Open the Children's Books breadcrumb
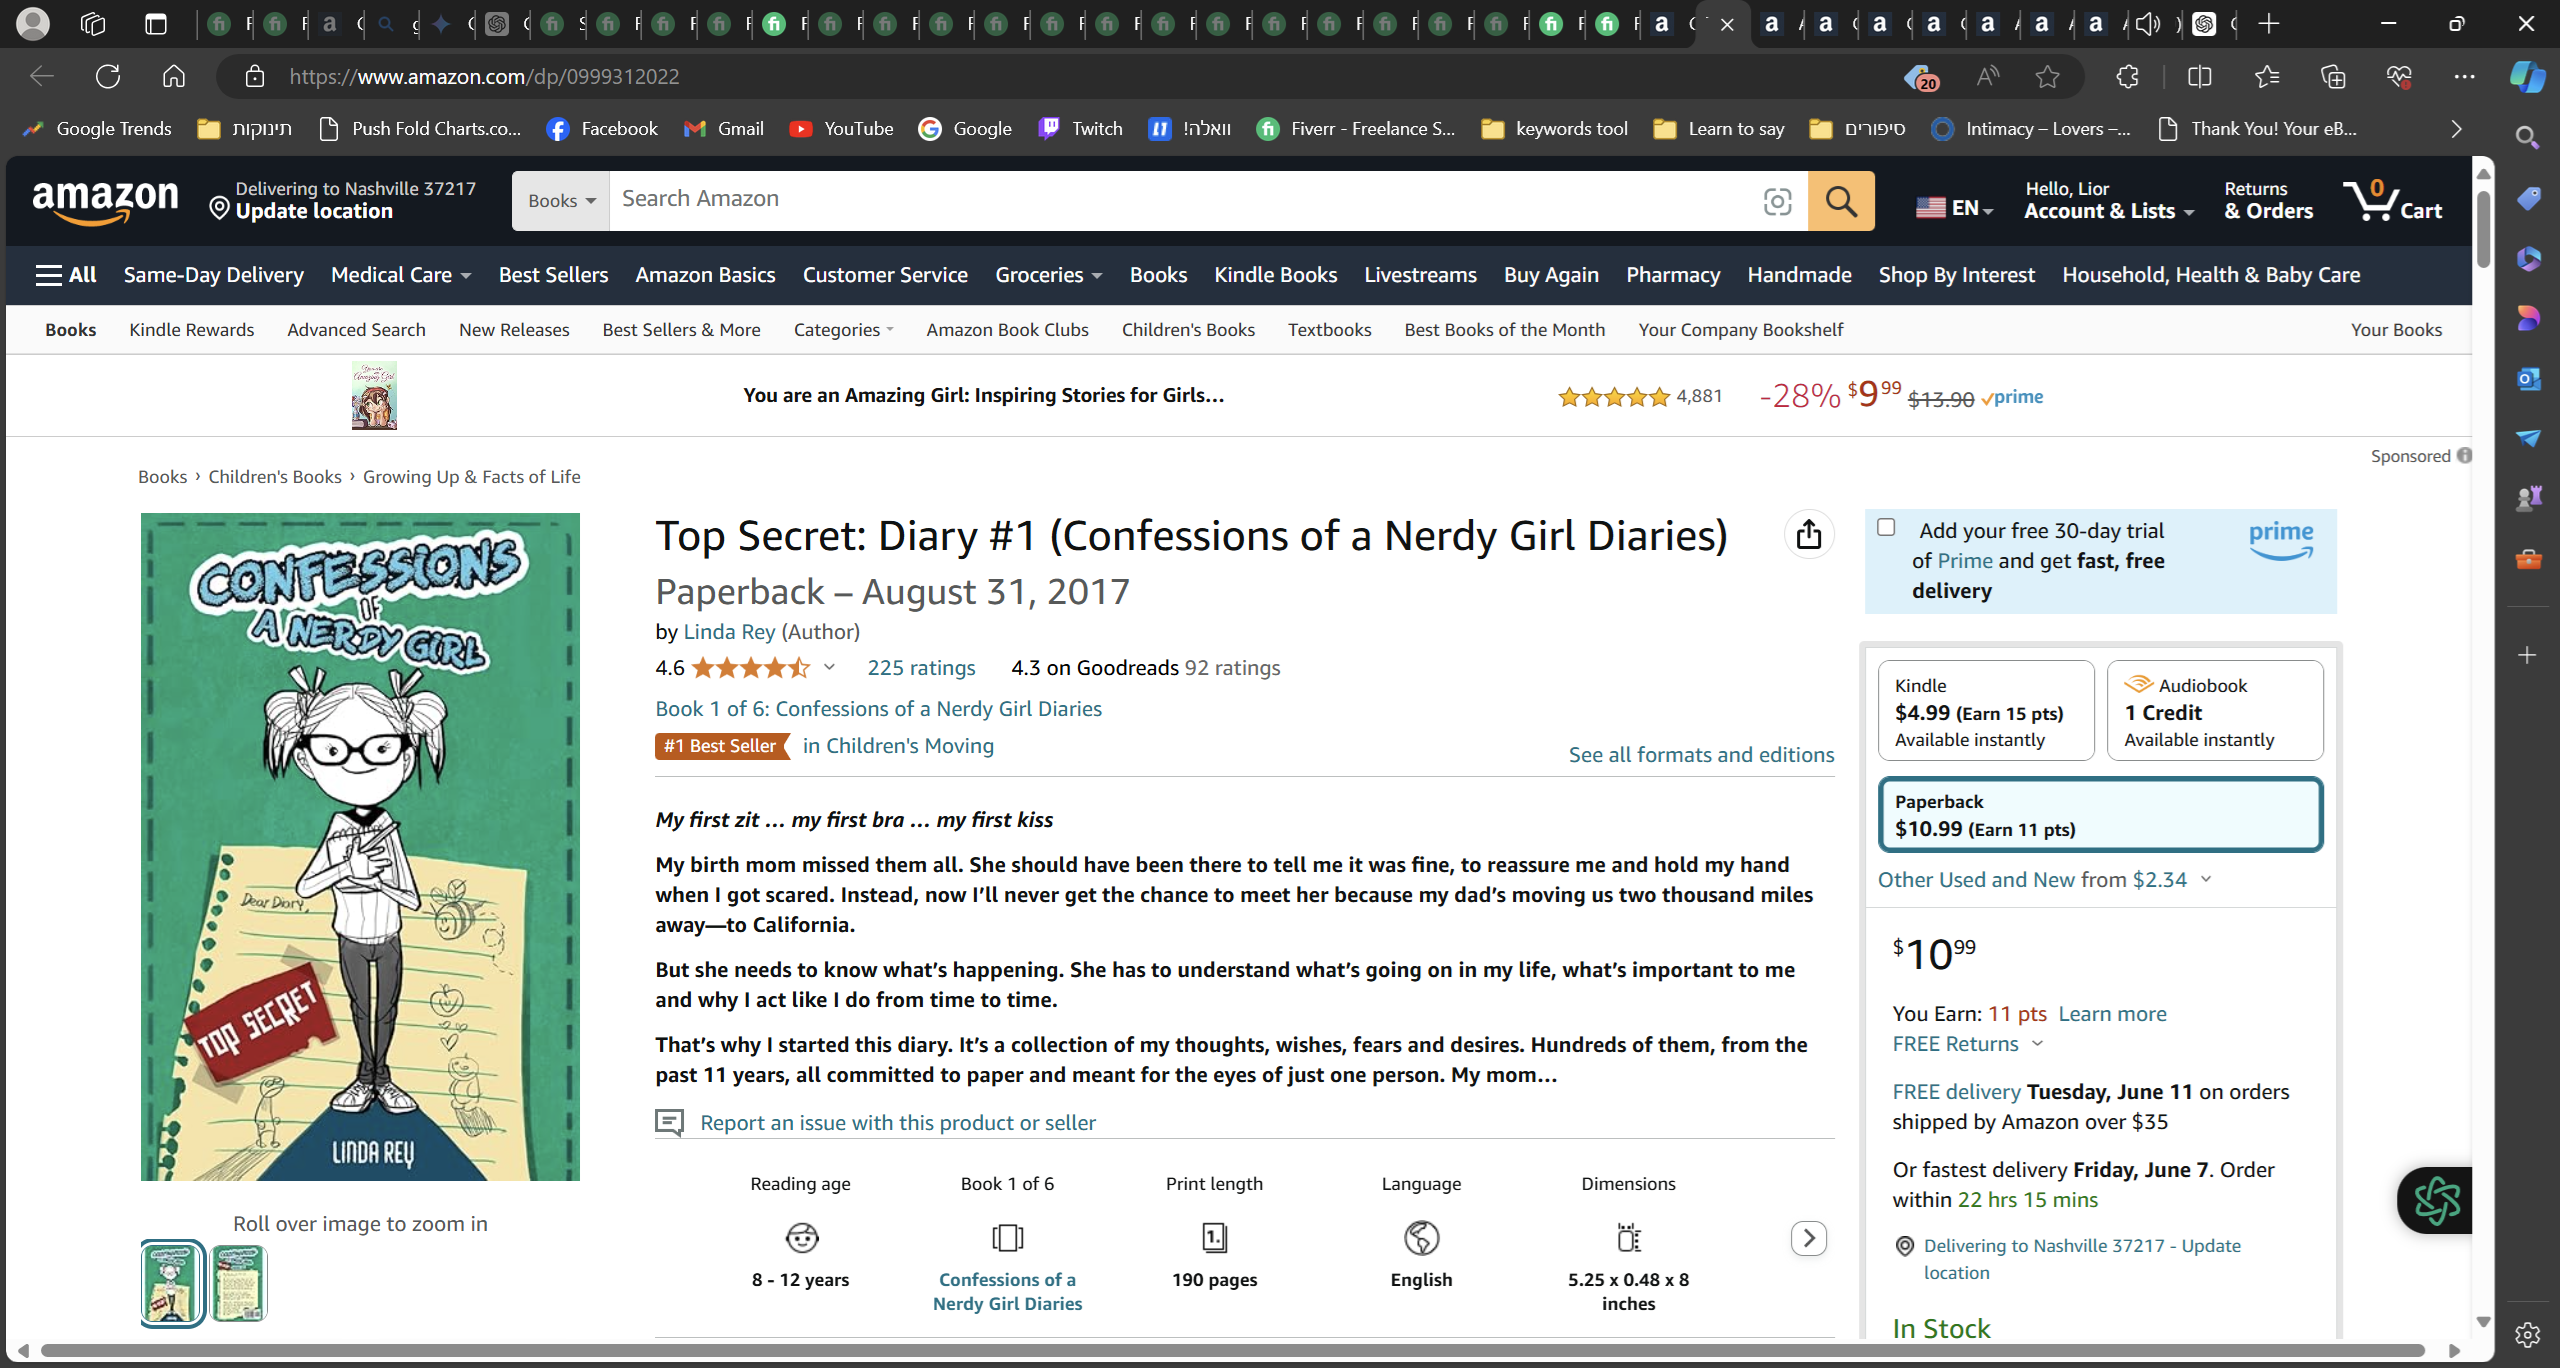Screen dimensions: 2560x1368 pyautogui.click(x=275, y=477)
